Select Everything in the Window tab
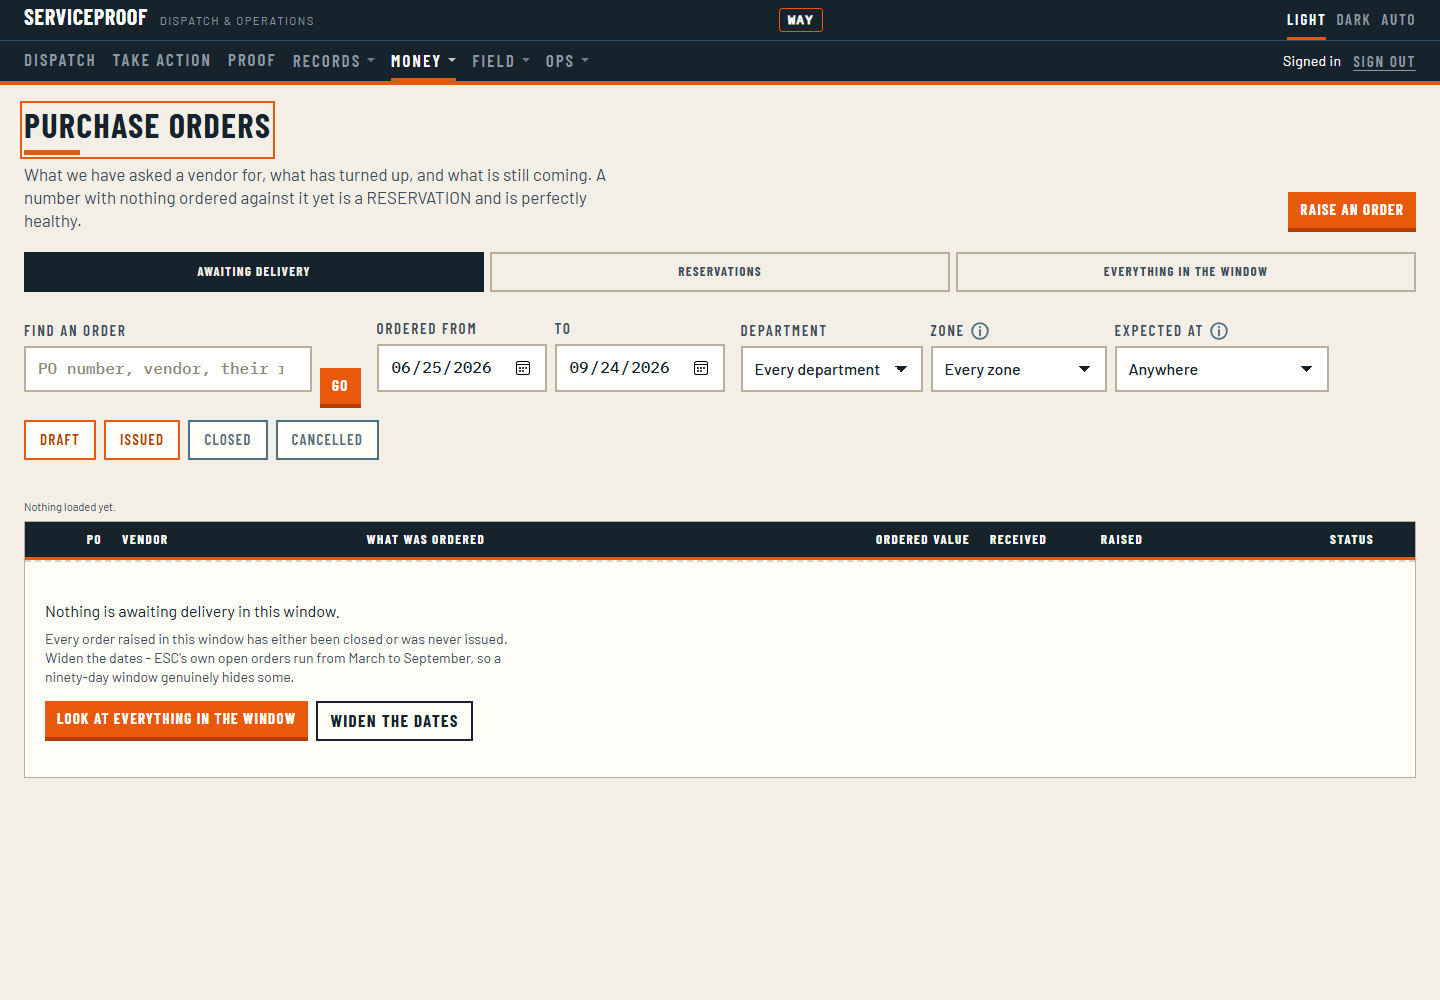This screenshot has height=1000, width=1440. coord(1186,272)
